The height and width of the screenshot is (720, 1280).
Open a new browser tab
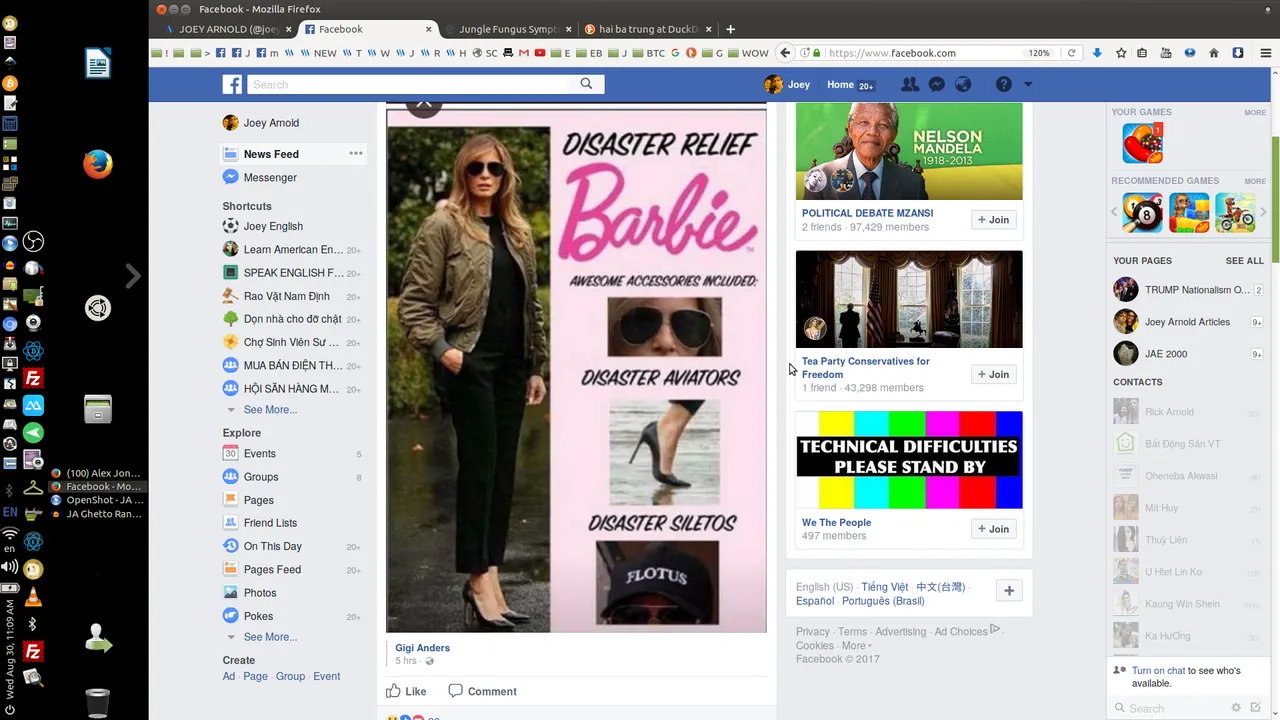[x=730, y=29]
